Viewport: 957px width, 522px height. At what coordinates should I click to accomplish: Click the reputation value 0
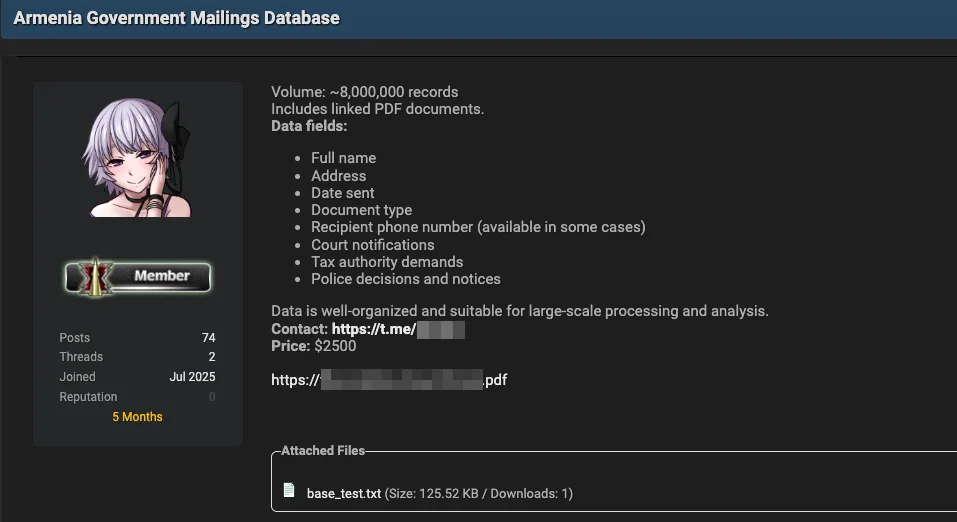(x=211, y=397)
